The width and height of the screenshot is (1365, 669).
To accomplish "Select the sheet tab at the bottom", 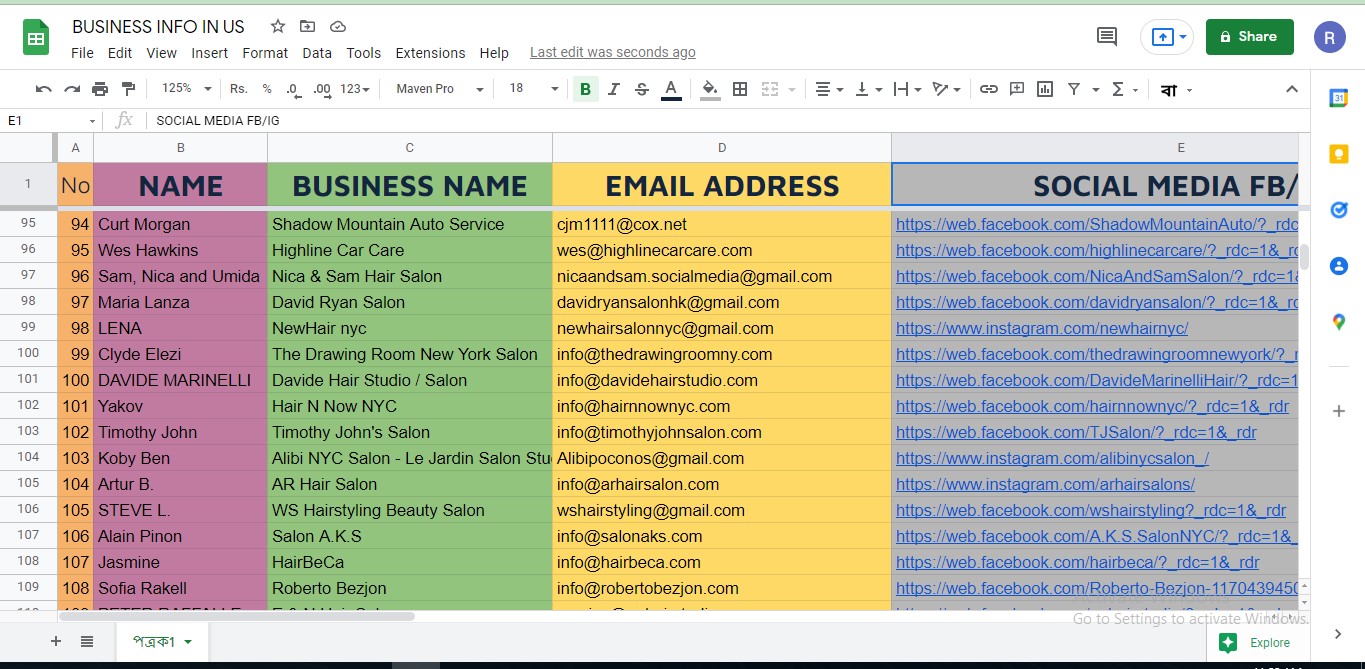I will [x=155, y=641].
